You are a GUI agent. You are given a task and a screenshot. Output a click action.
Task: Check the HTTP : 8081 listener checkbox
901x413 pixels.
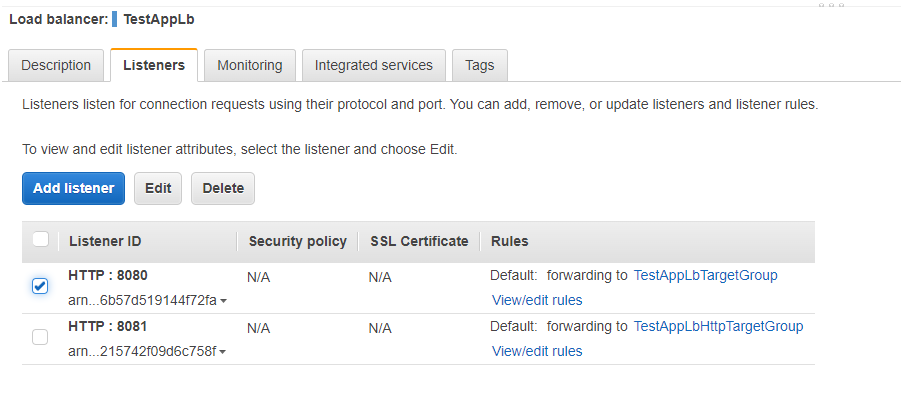40,337
